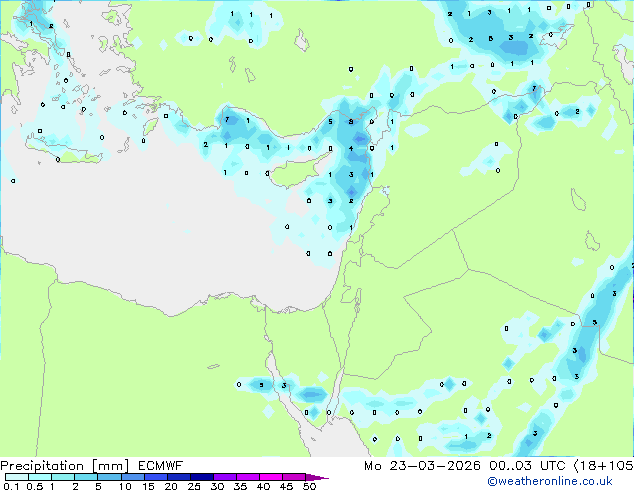Image resolution: width=634 pixels, height=490 pixels.
Task: Pick the 30–35 mm purple swatch
Action: 225,477
